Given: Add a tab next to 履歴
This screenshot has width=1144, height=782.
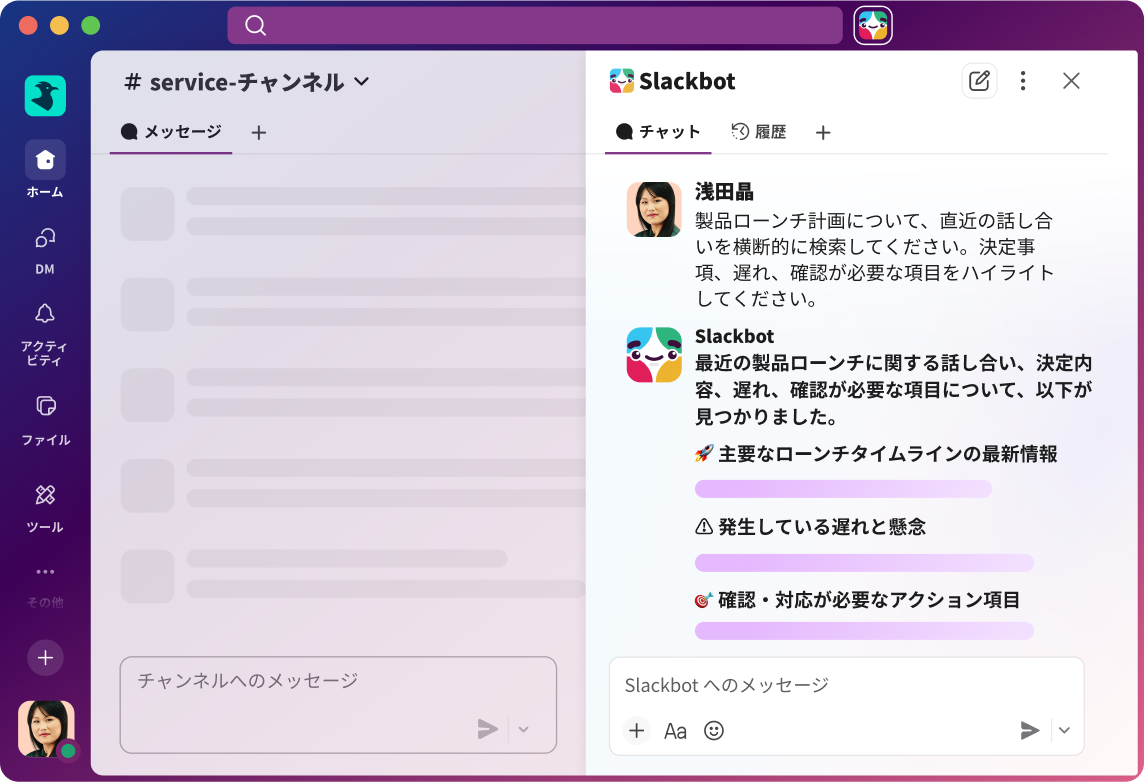Looking at the screenshot, I should (x=823, y=133).
